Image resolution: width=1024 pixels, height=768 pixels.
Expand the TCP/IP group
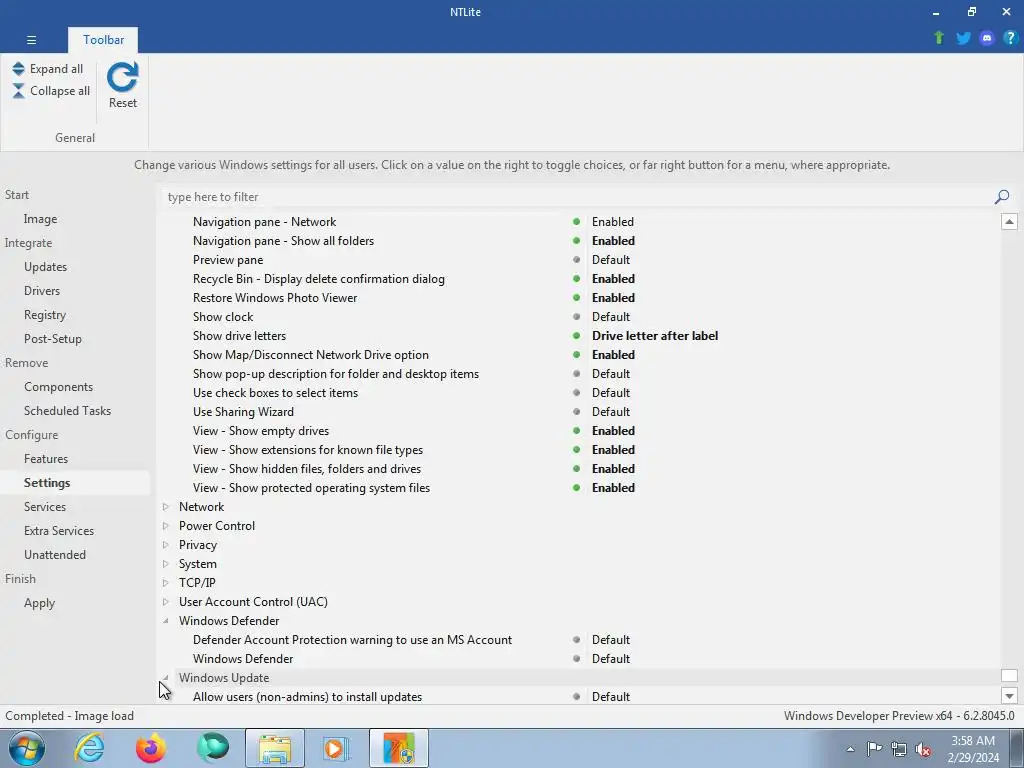(166, 583)
